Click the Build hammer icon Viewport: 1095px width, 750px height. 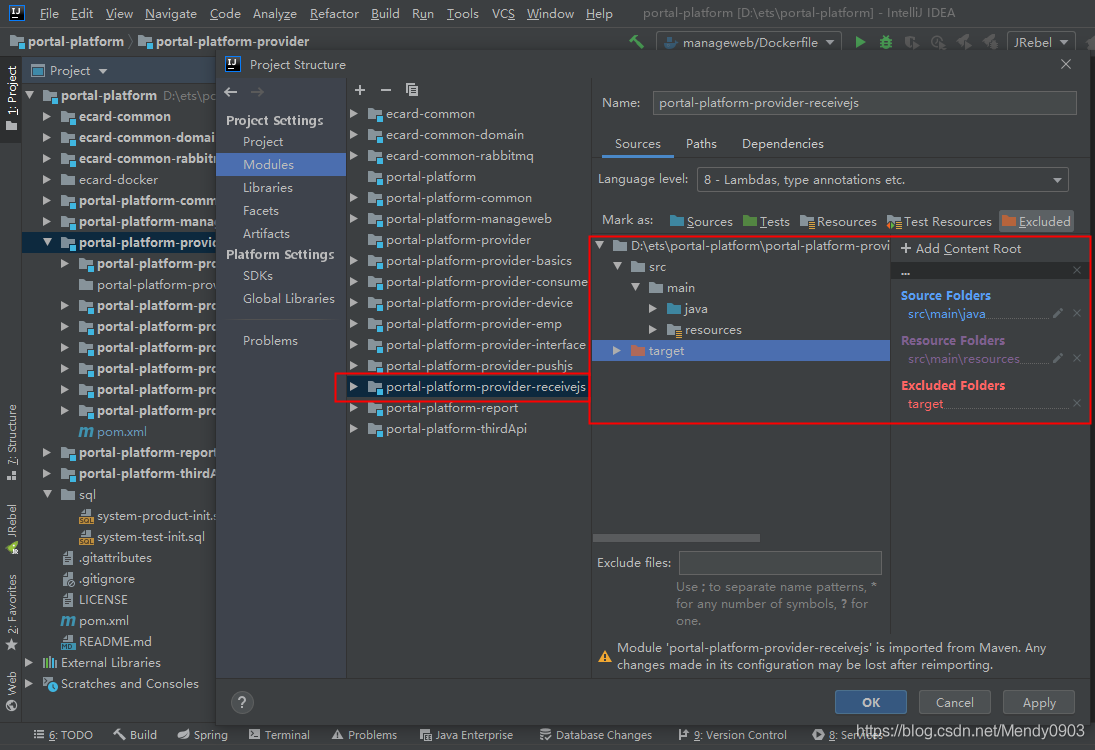636,42
